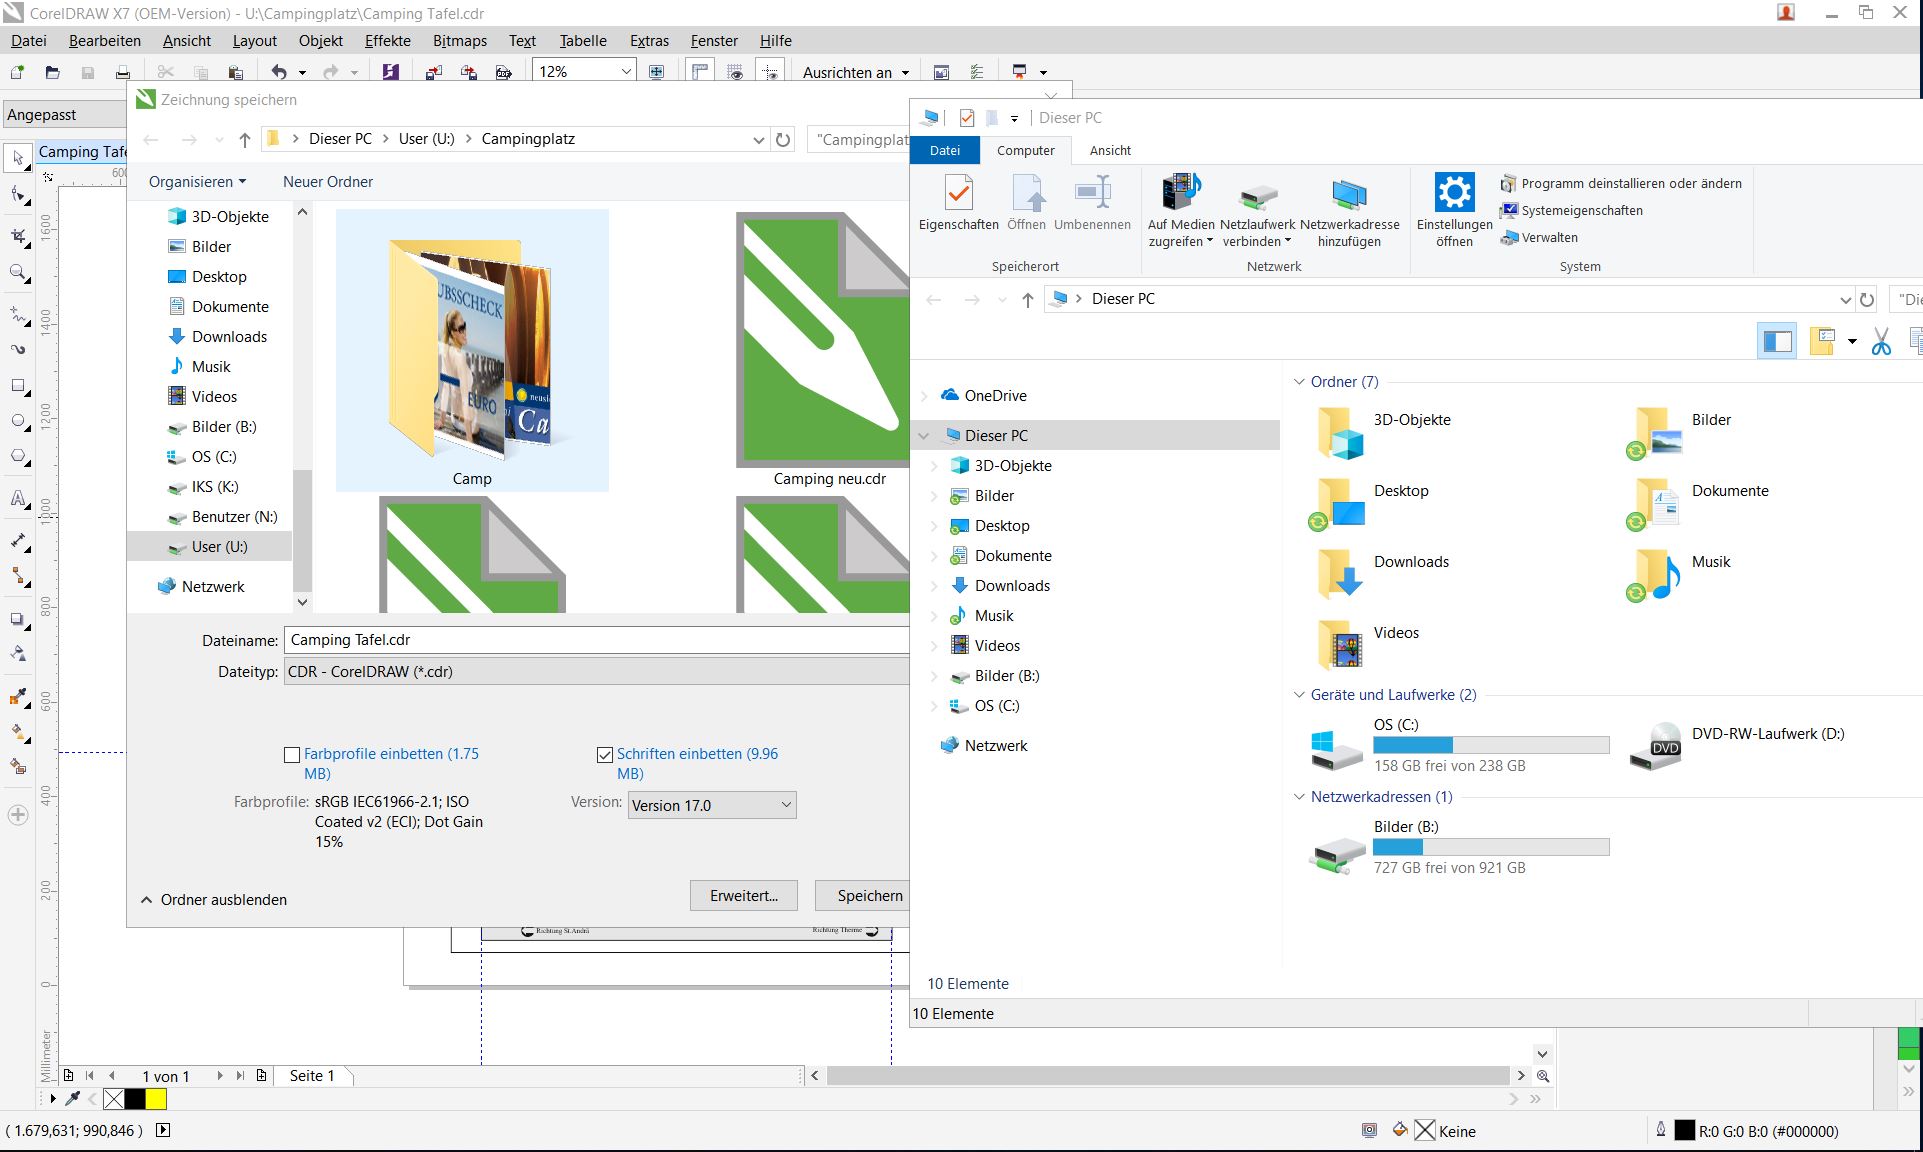Click the Export icon in the standard toolbar
Viewport: 1923px width, 1152px height.
click(468, 72)
